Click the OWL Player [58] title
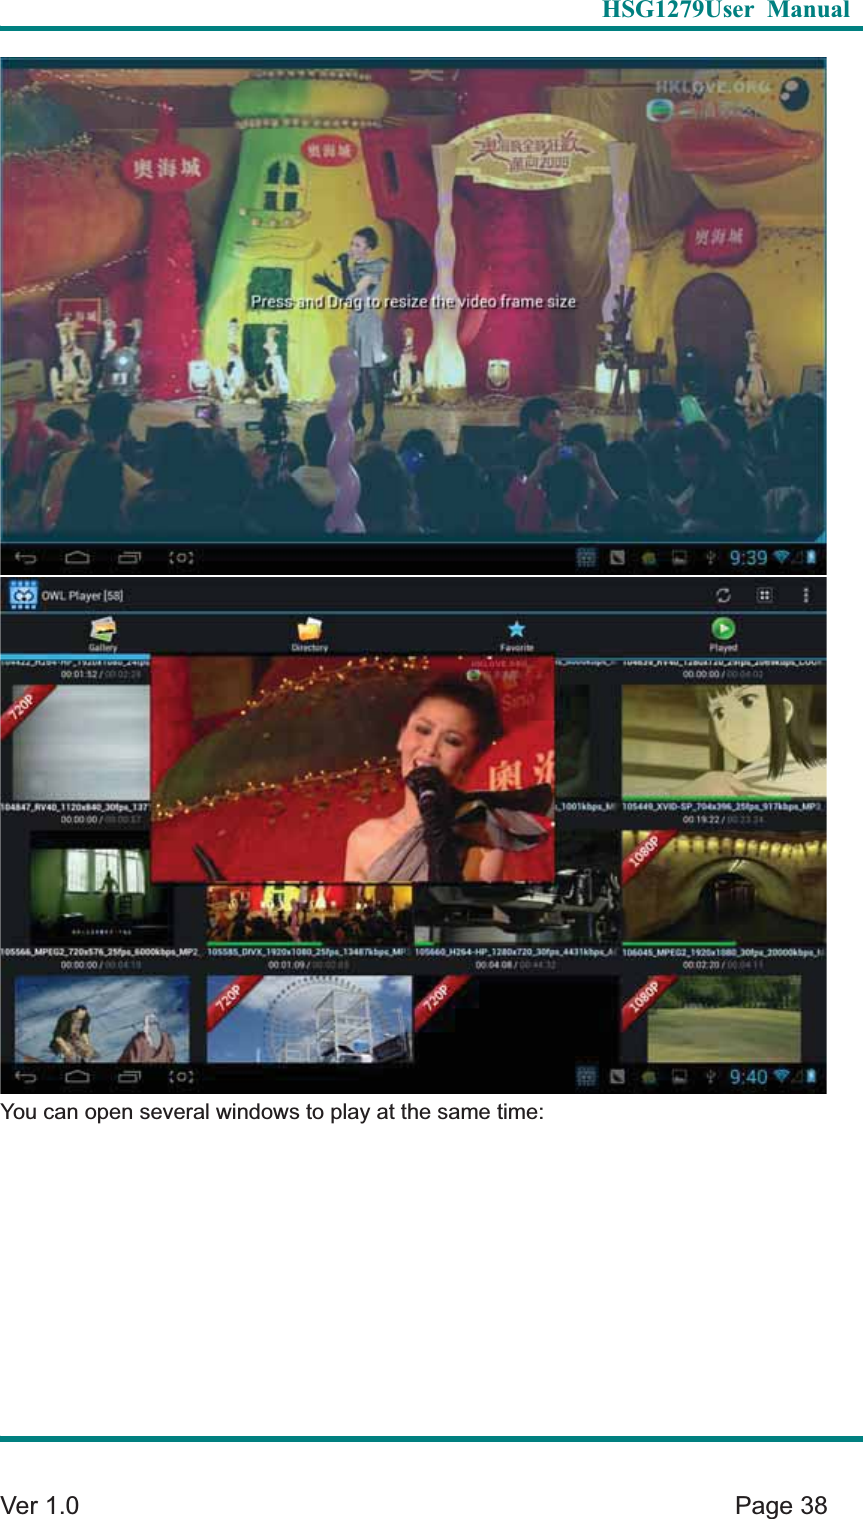Viewport: 863px width, 1519px height. (82, 596)
